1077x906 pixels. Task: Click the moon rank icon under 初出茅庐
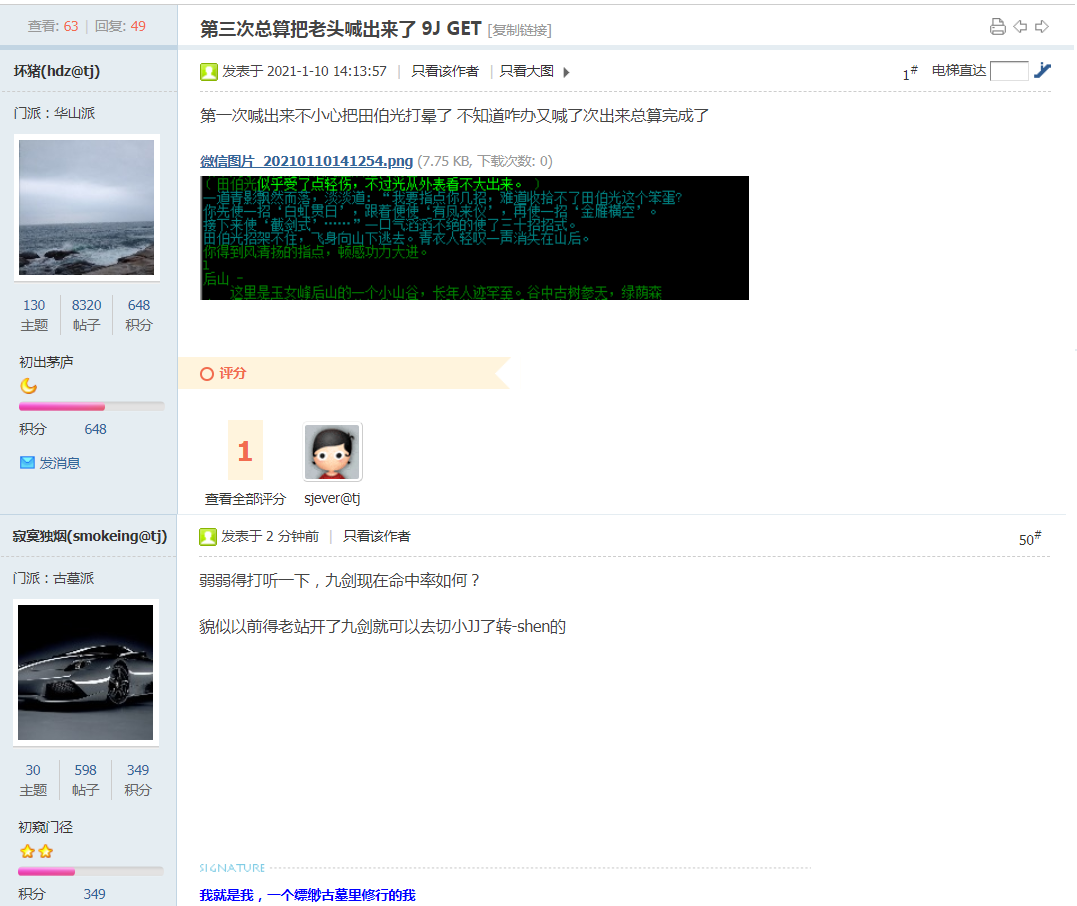point(28,386)
